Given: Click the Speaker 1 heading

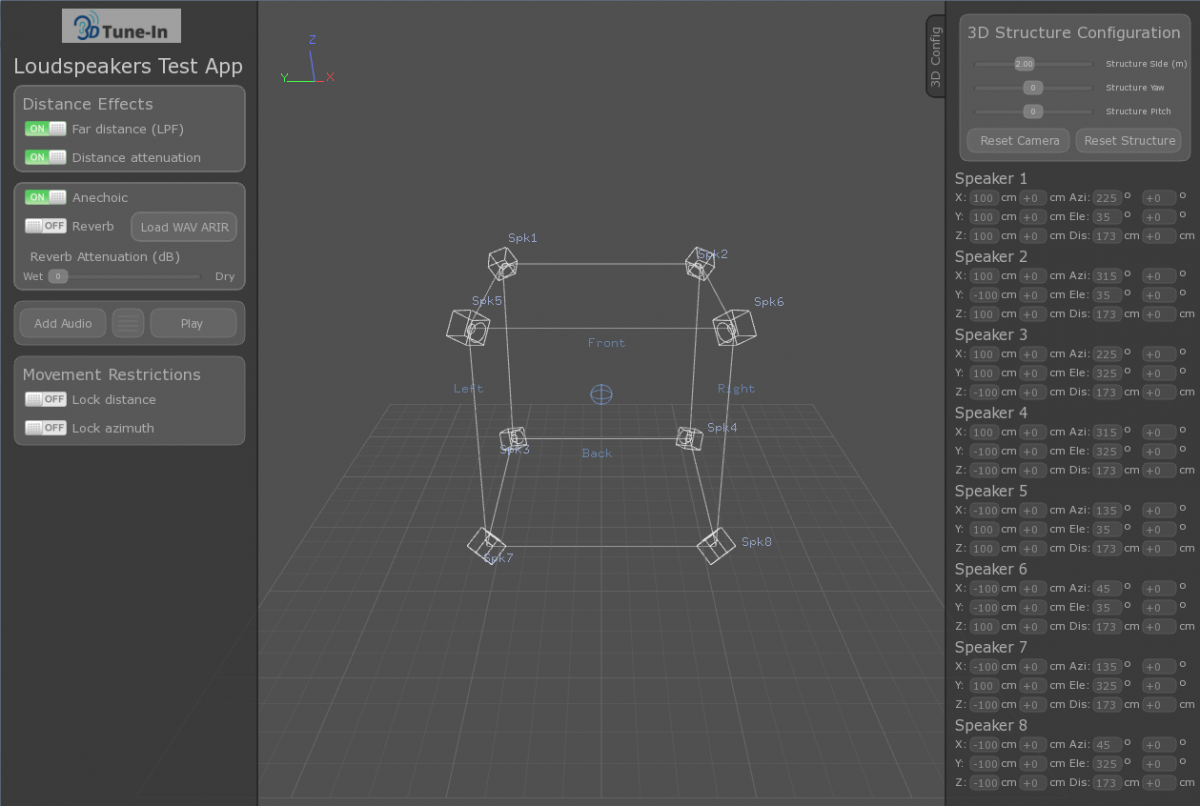Looking at the screenshot, I should coord(991,178).
